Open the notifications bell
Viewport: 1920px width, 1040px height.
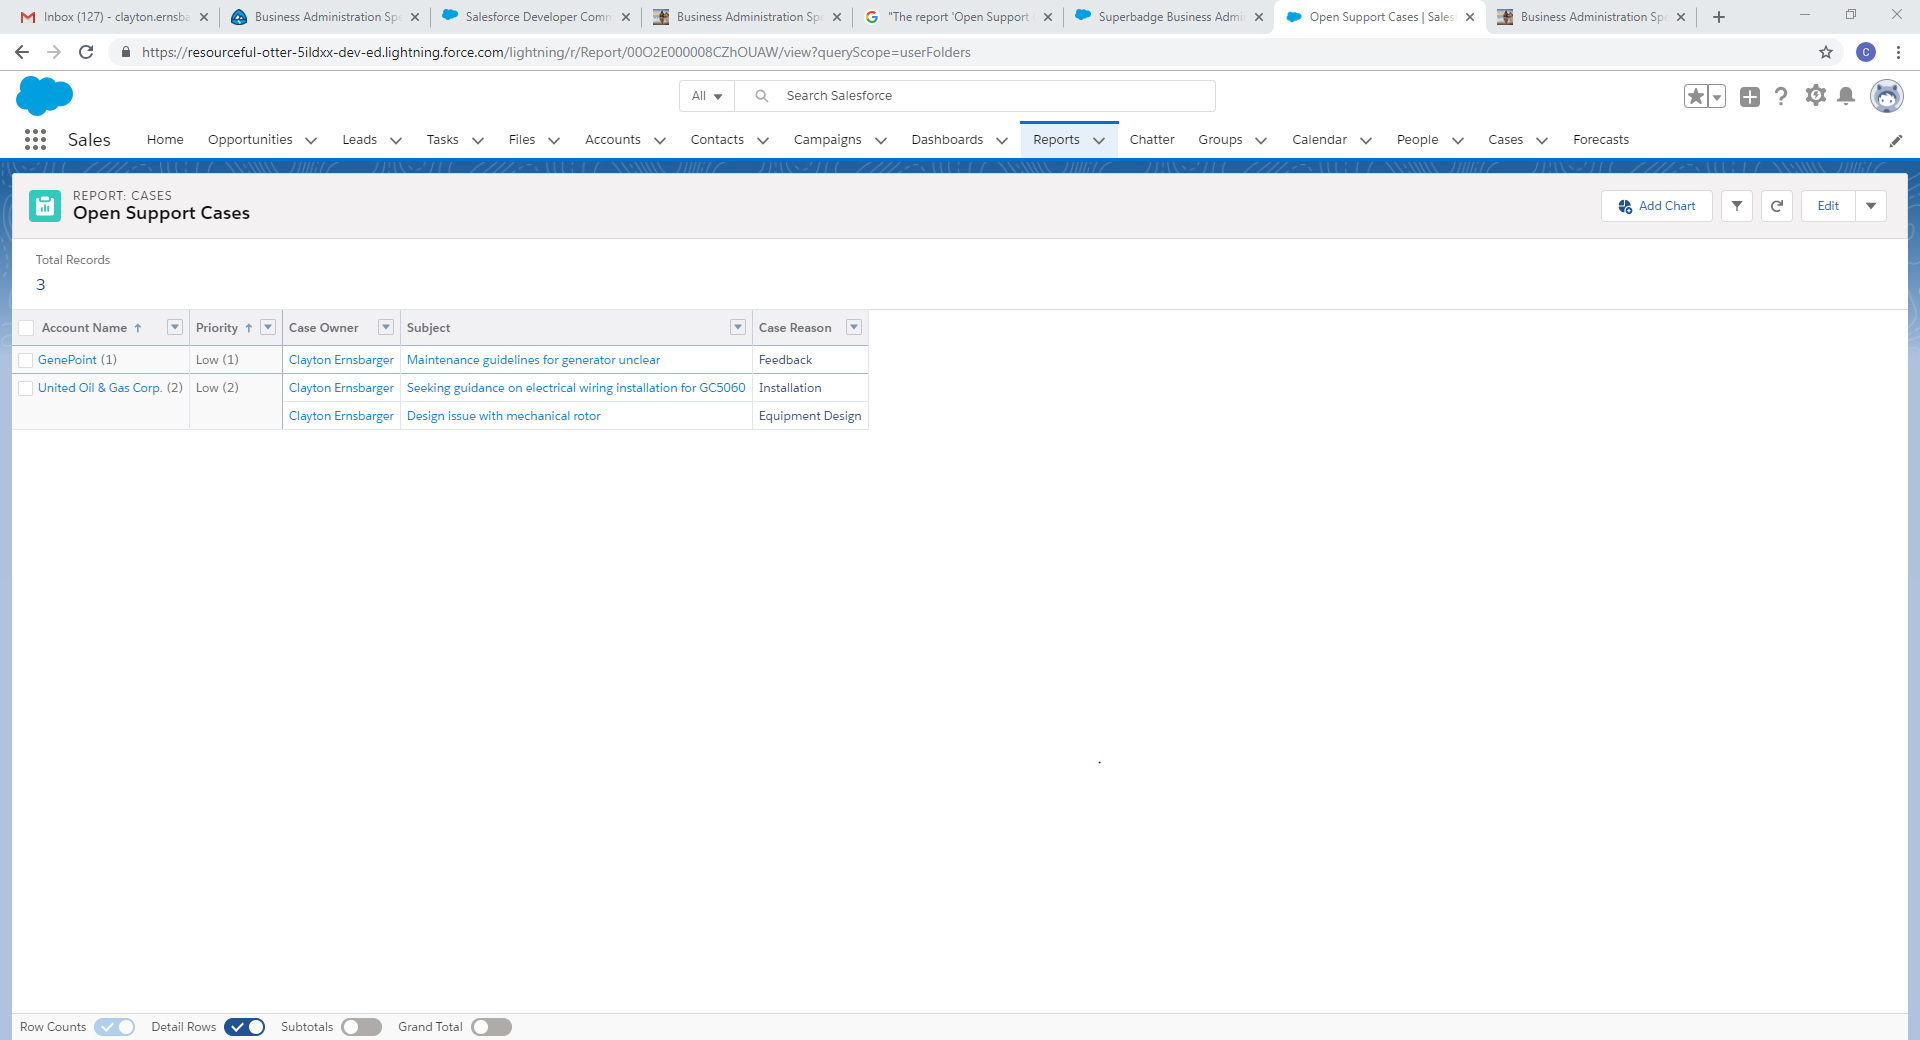(x=1846, y=96)
